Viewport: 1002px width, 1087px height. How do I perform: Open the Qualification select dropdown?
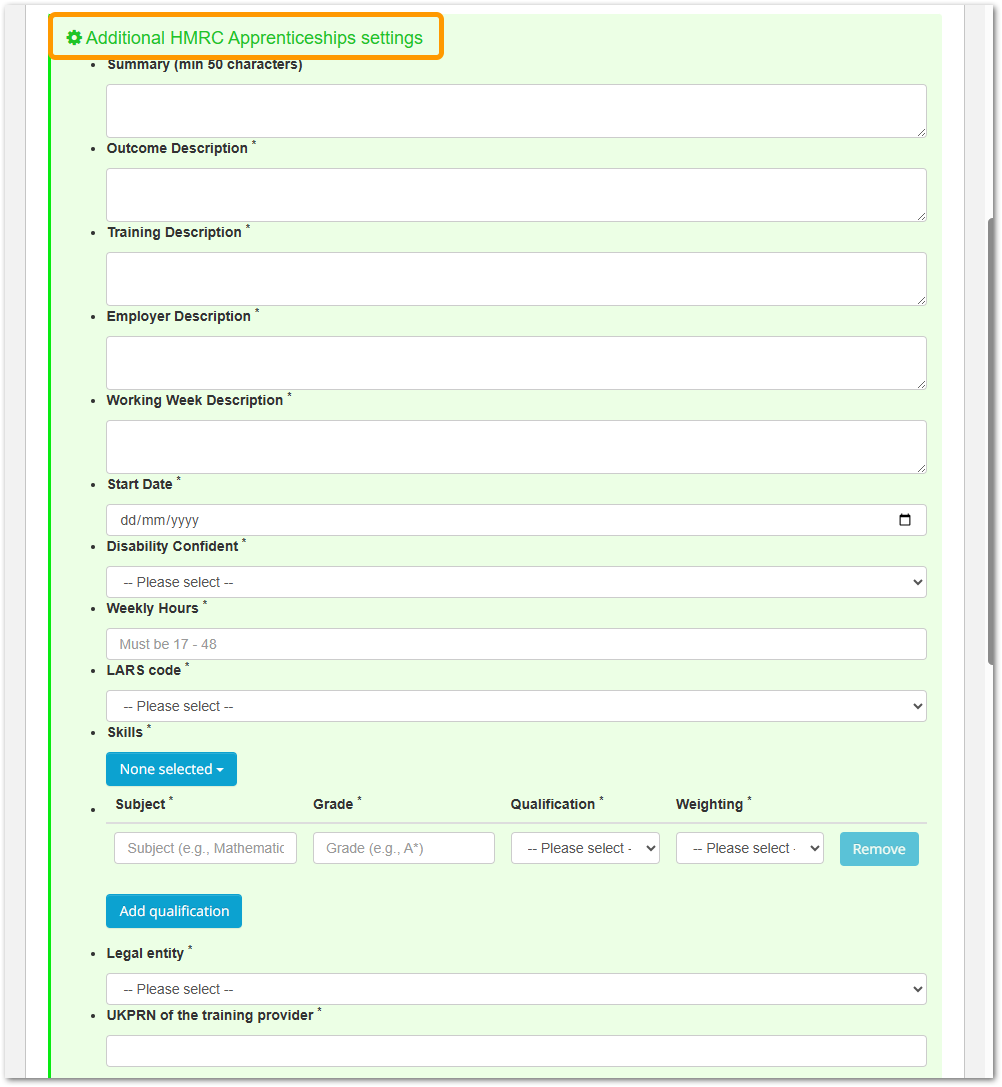pyautogui.click(x=585, y=848)
